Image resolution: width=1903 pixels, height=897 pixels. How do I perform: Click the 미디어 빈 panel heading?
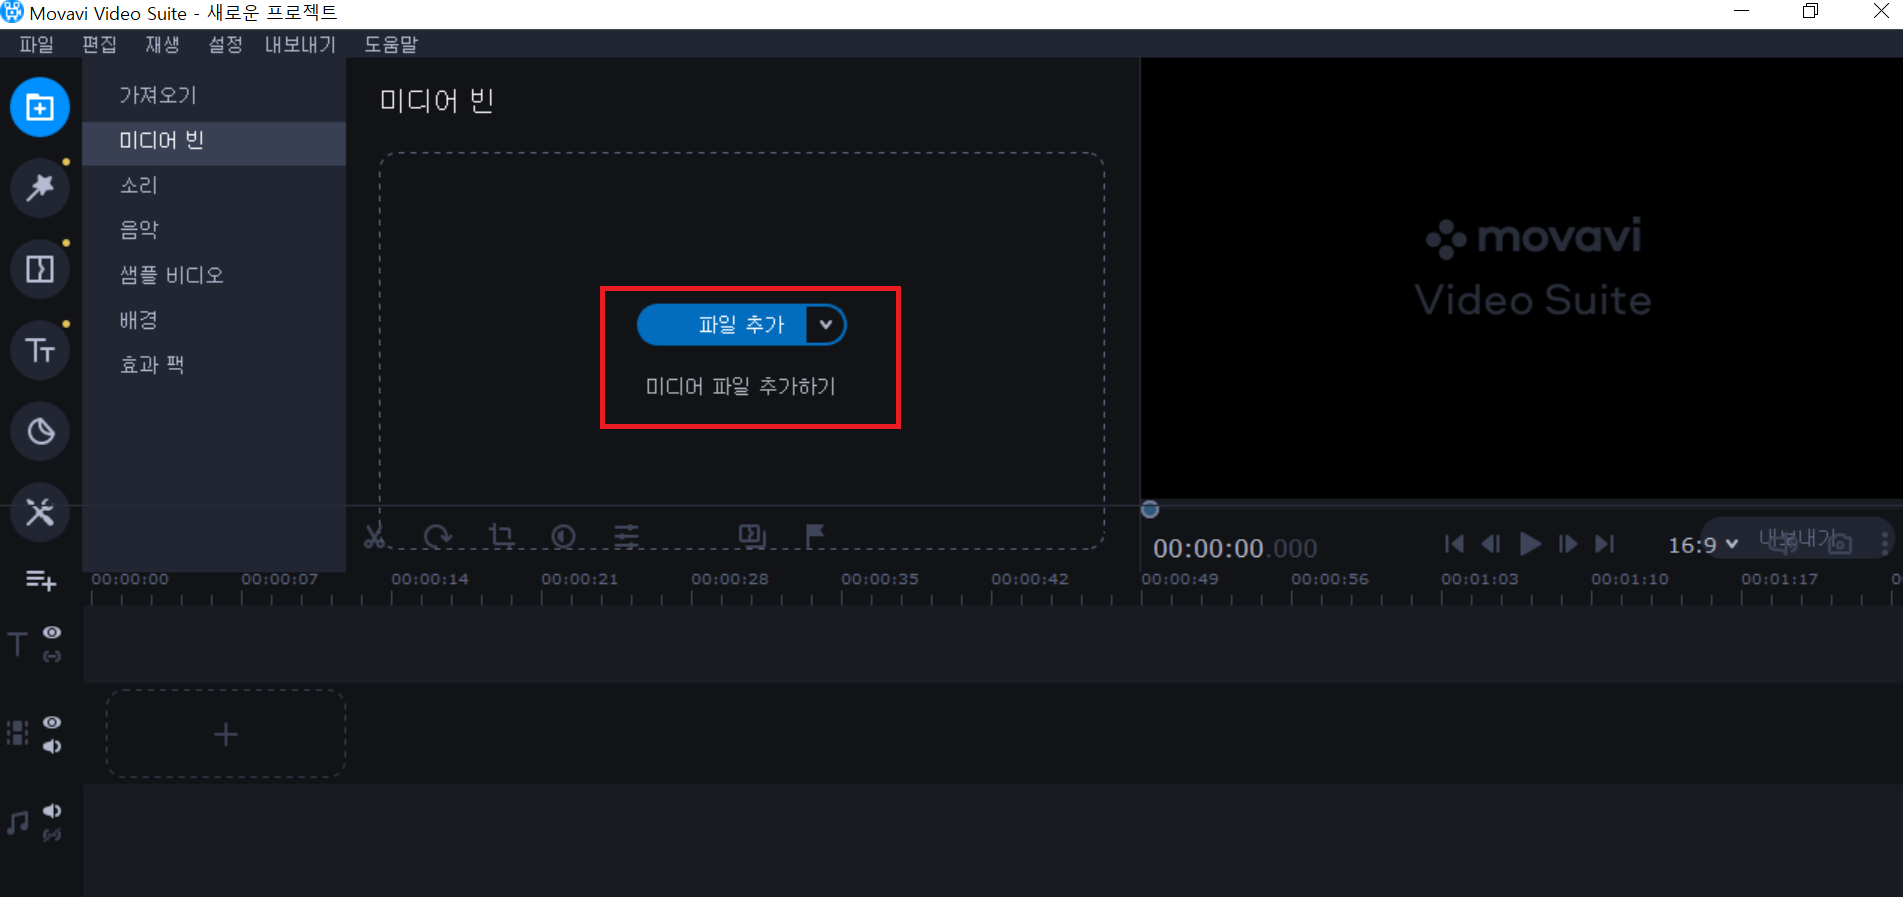(x=437, y=101)
